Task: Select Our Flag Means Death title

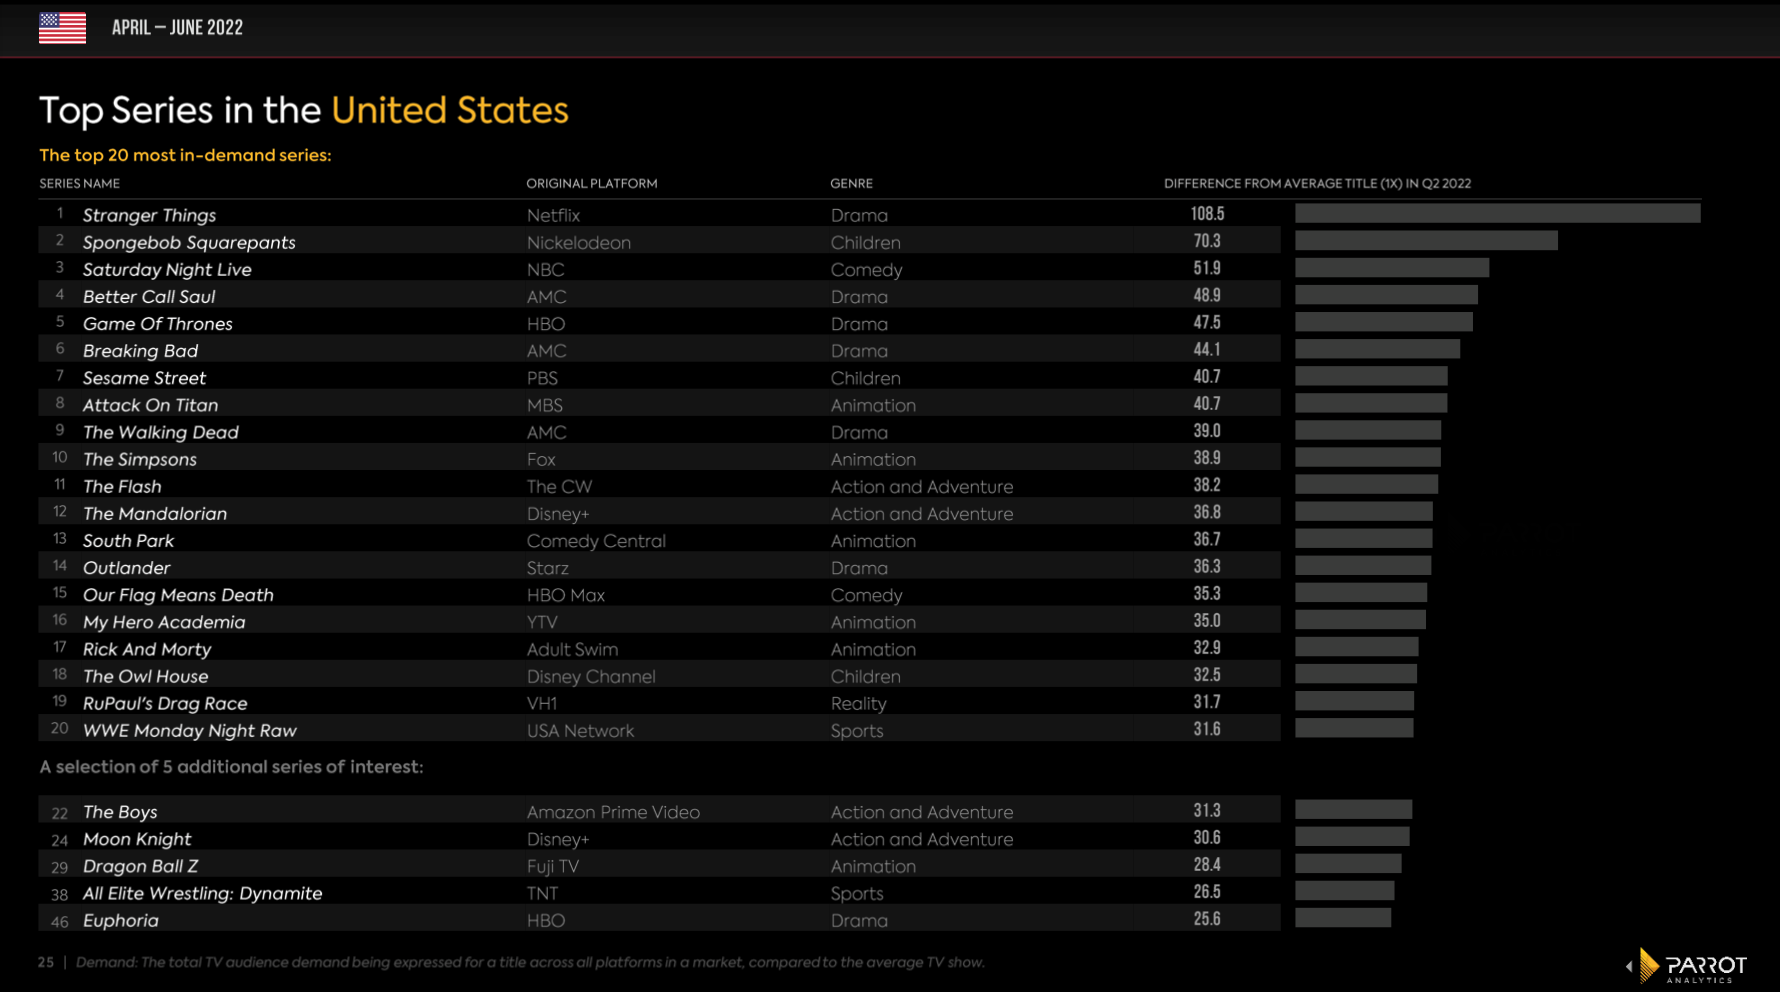Action: pos(178,594)
